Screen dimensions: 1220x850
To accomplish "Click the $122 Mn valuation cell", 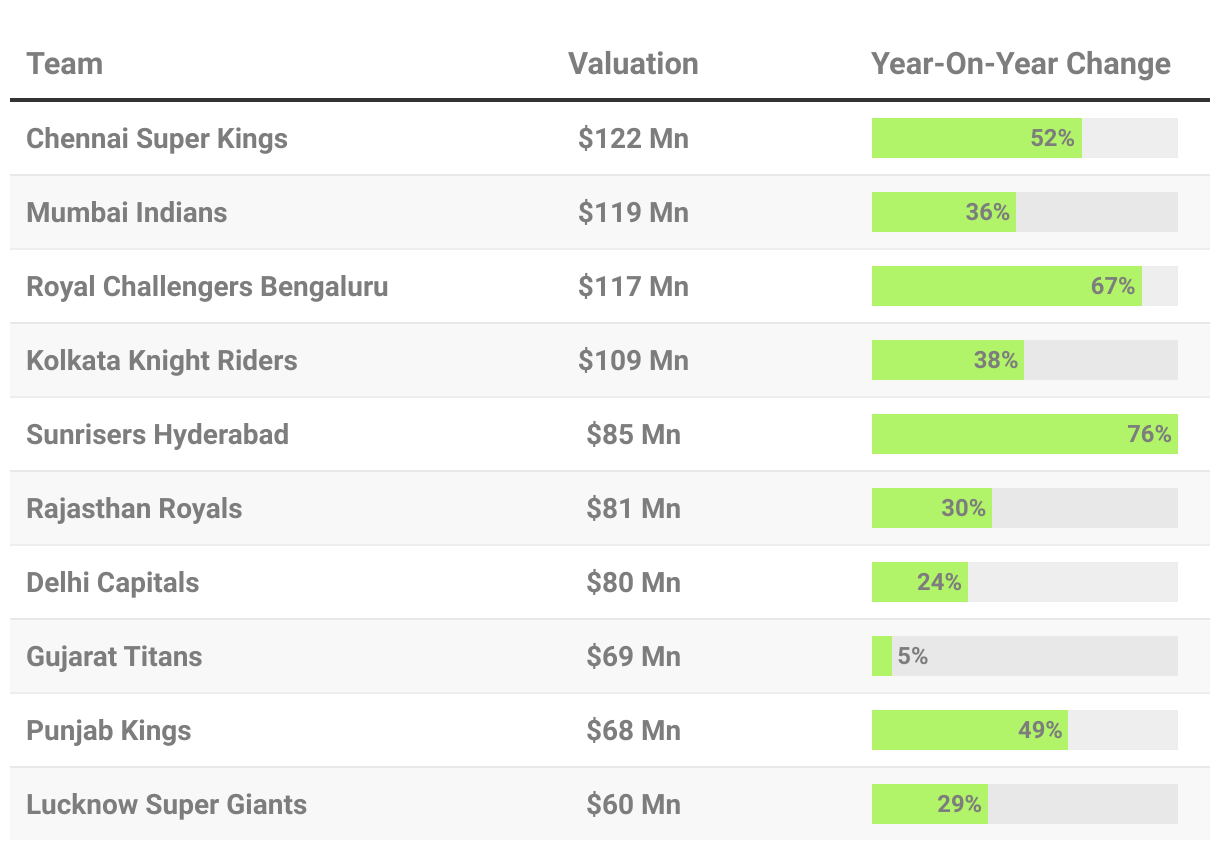I will point(633,138).
